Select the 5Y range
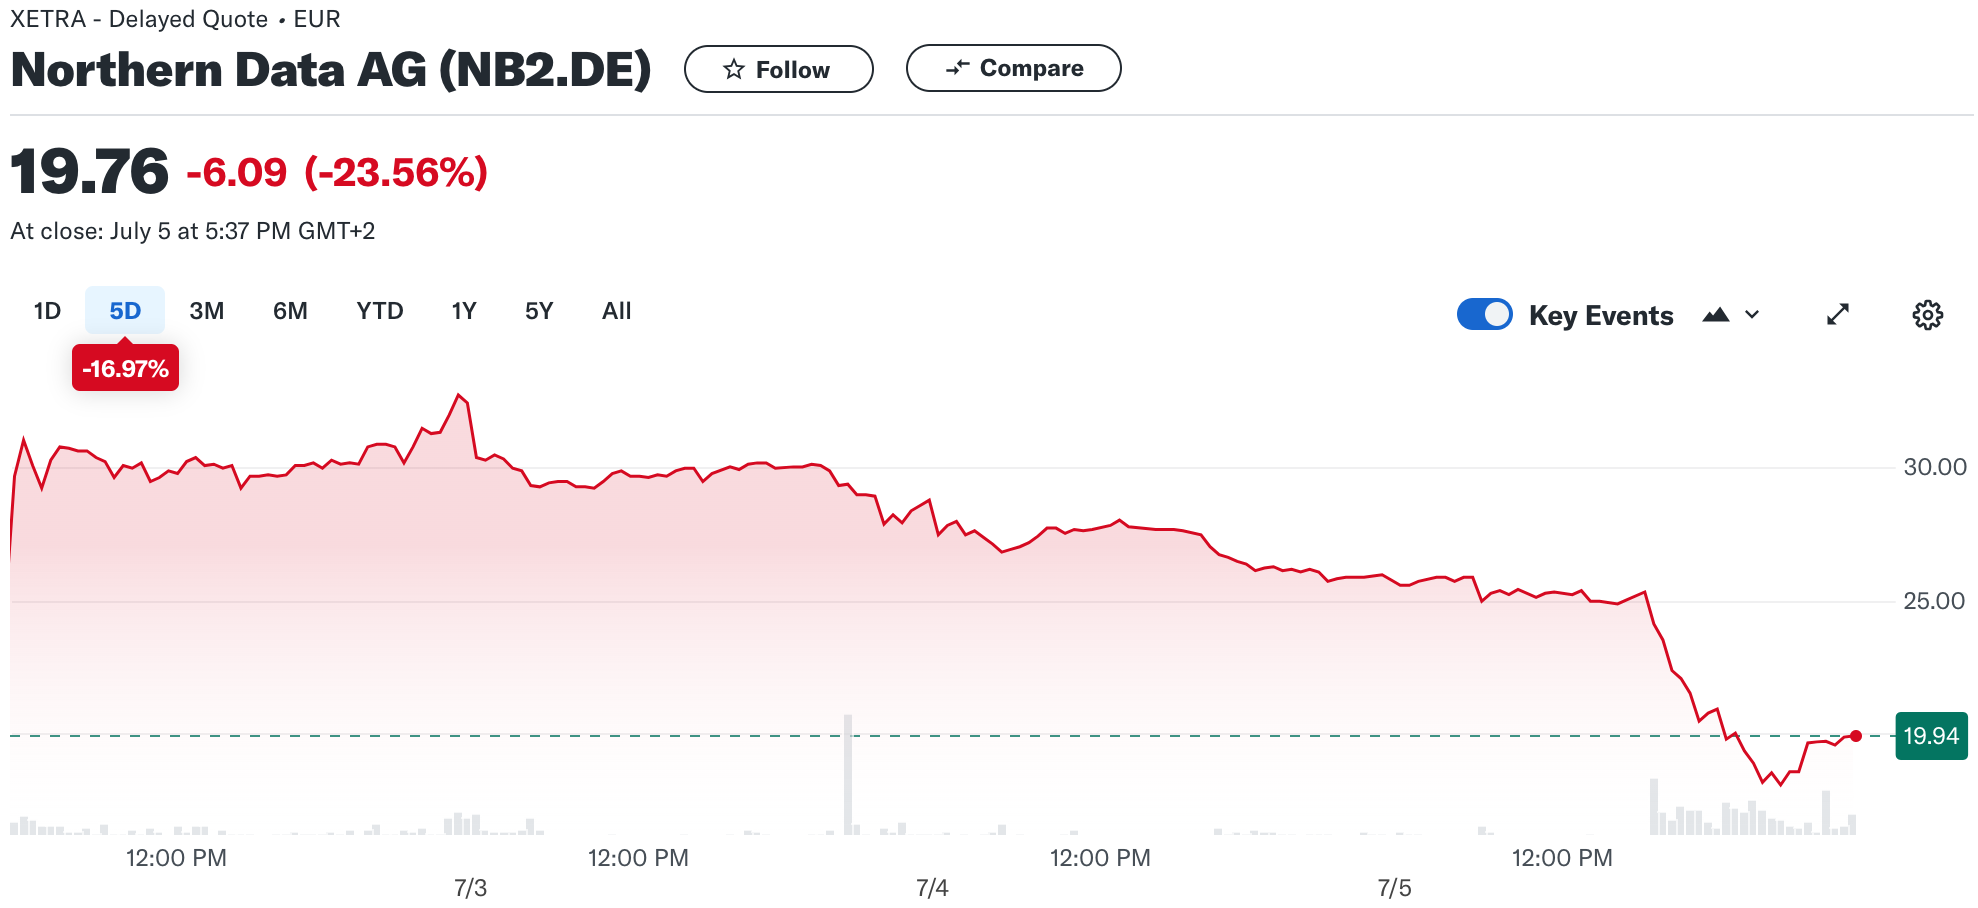 tap(537, 311)
